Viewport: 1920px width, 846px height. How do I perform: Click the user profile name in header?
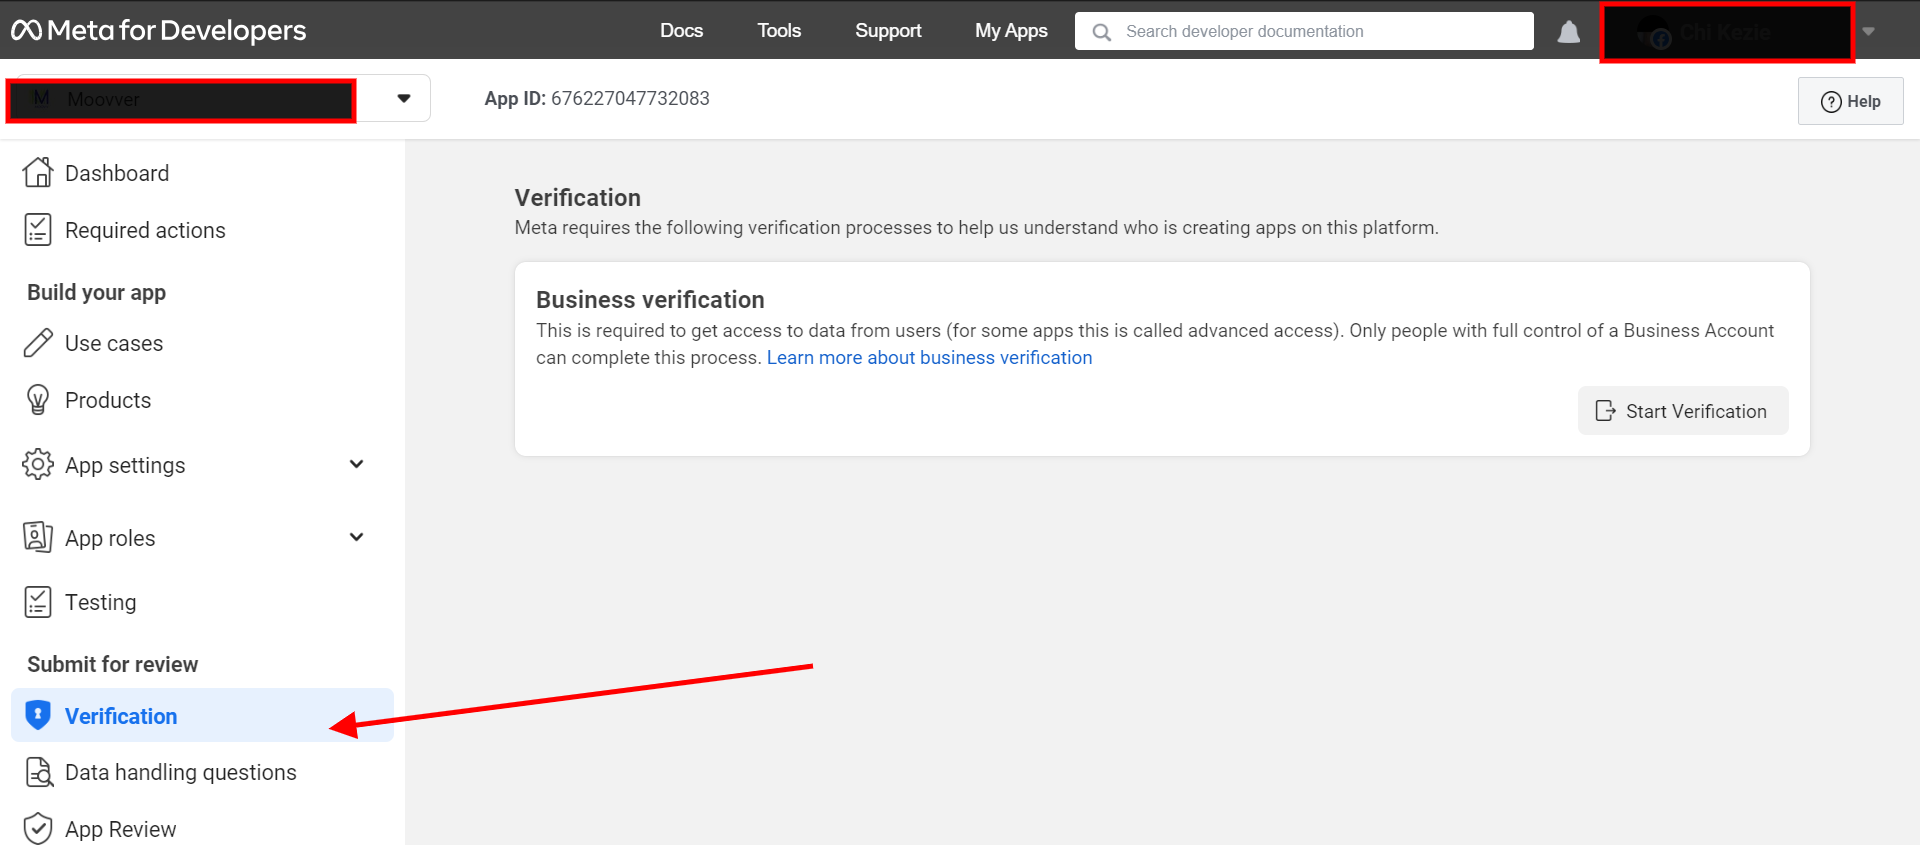(1727, 33)
